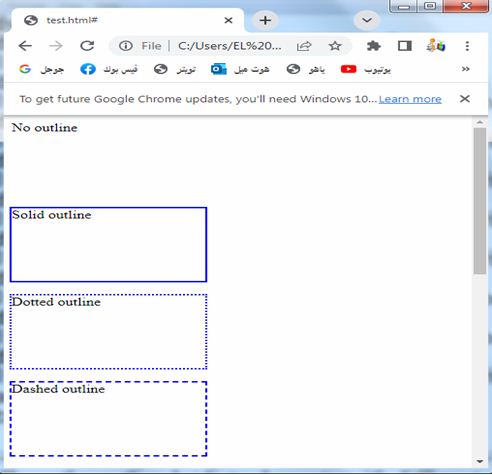This screenshot has width=492, height=475.
Task: Open the Yahoo bookmark with globe icon
Action: pyautogui.click(x=306, y=69)
